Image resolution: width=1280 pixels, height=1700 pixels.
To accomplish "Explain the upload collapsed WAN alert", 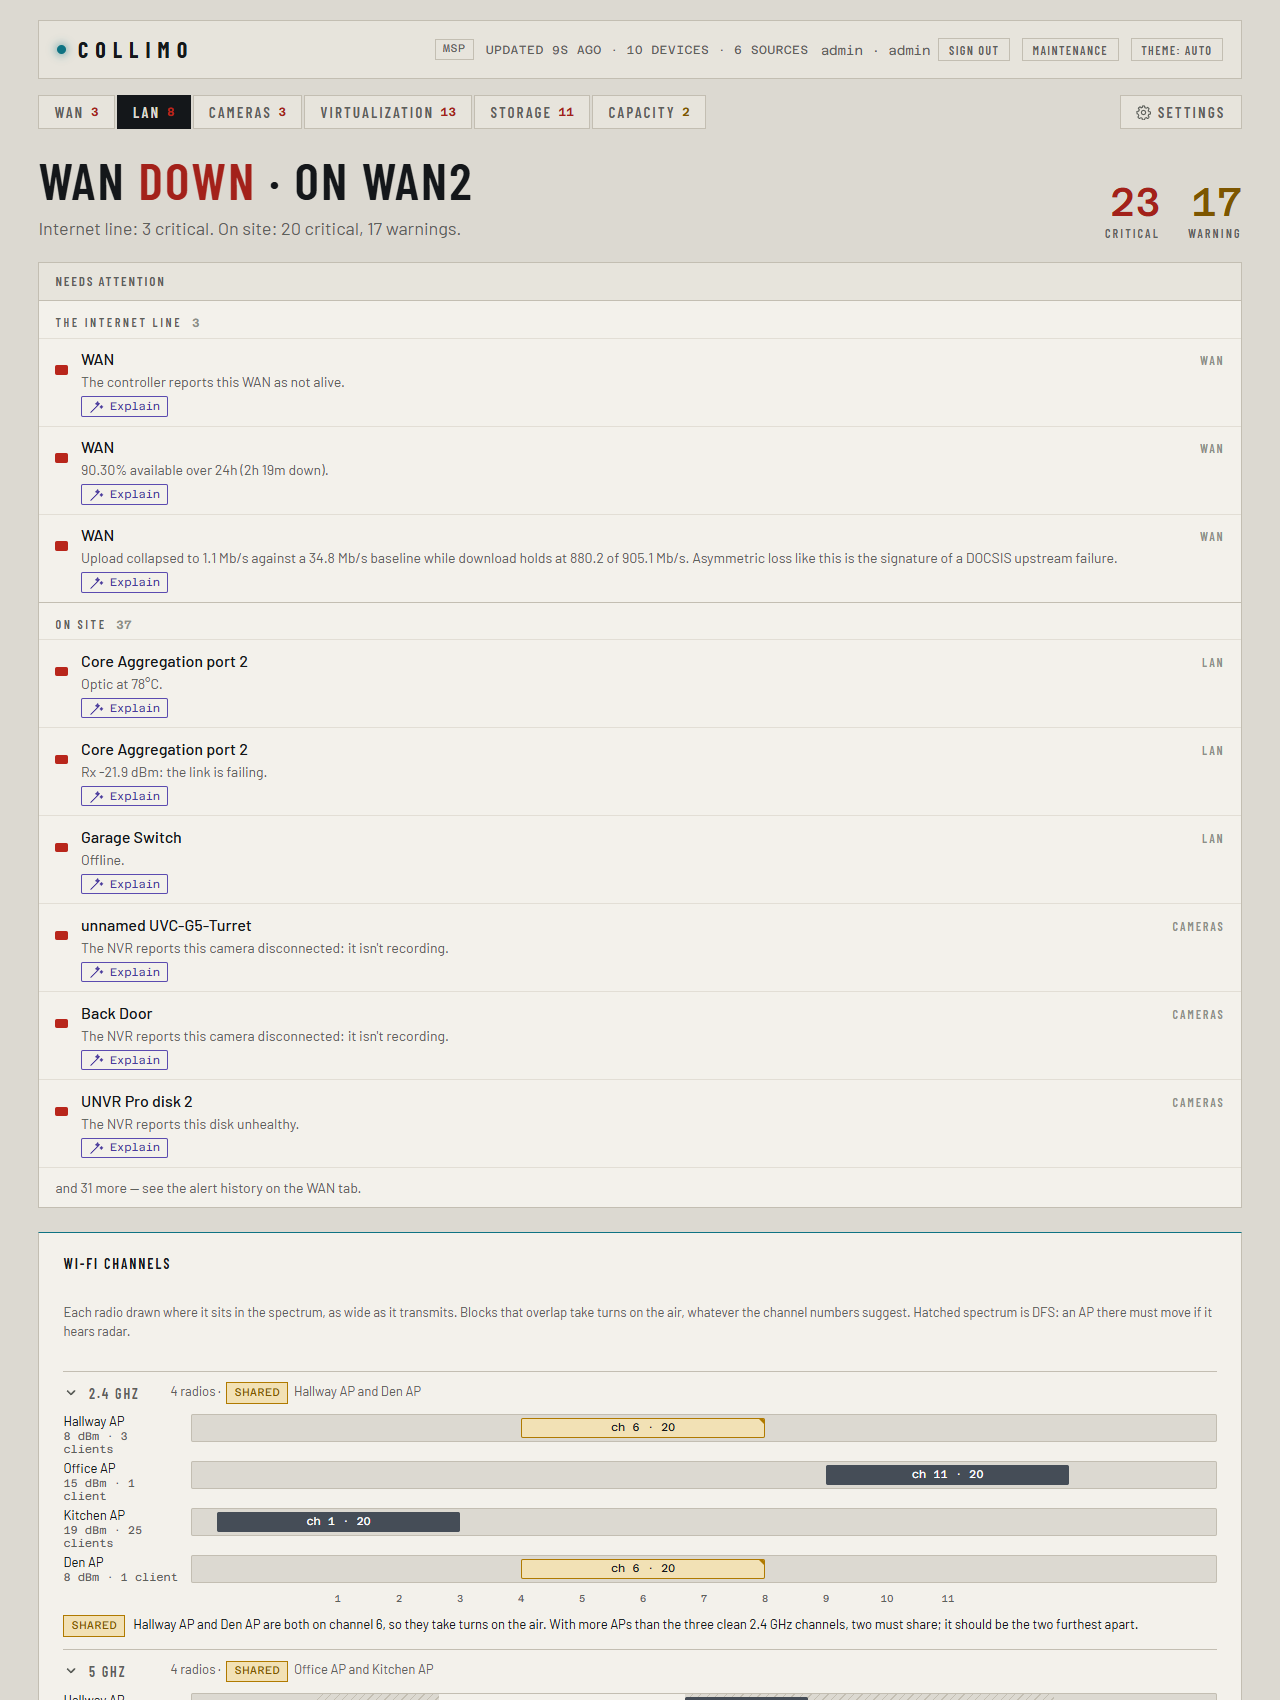I will pyautogui.click(x=124, y=582).
